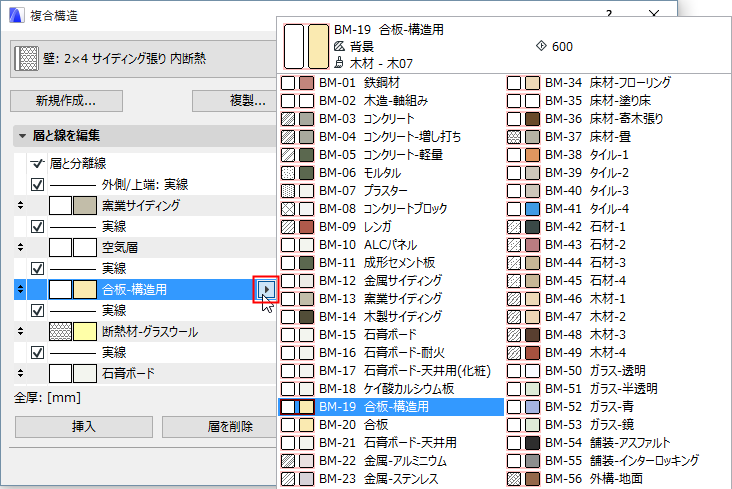Select BM-12 金属サイディング text
This screenshot has height=489, width=732.
380,281
